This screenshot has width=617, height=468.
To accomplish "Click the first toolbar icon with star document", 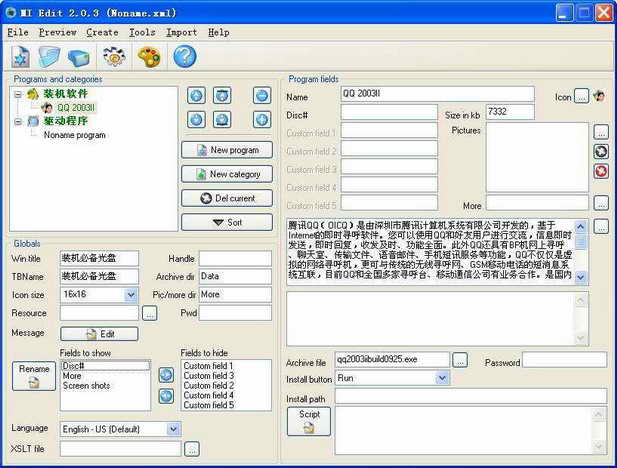I will click(x=21, y=57).
